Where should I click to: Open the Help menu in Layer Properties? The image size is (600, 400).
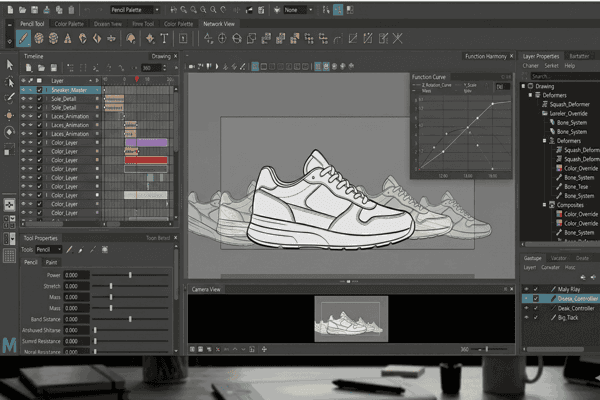570,66
